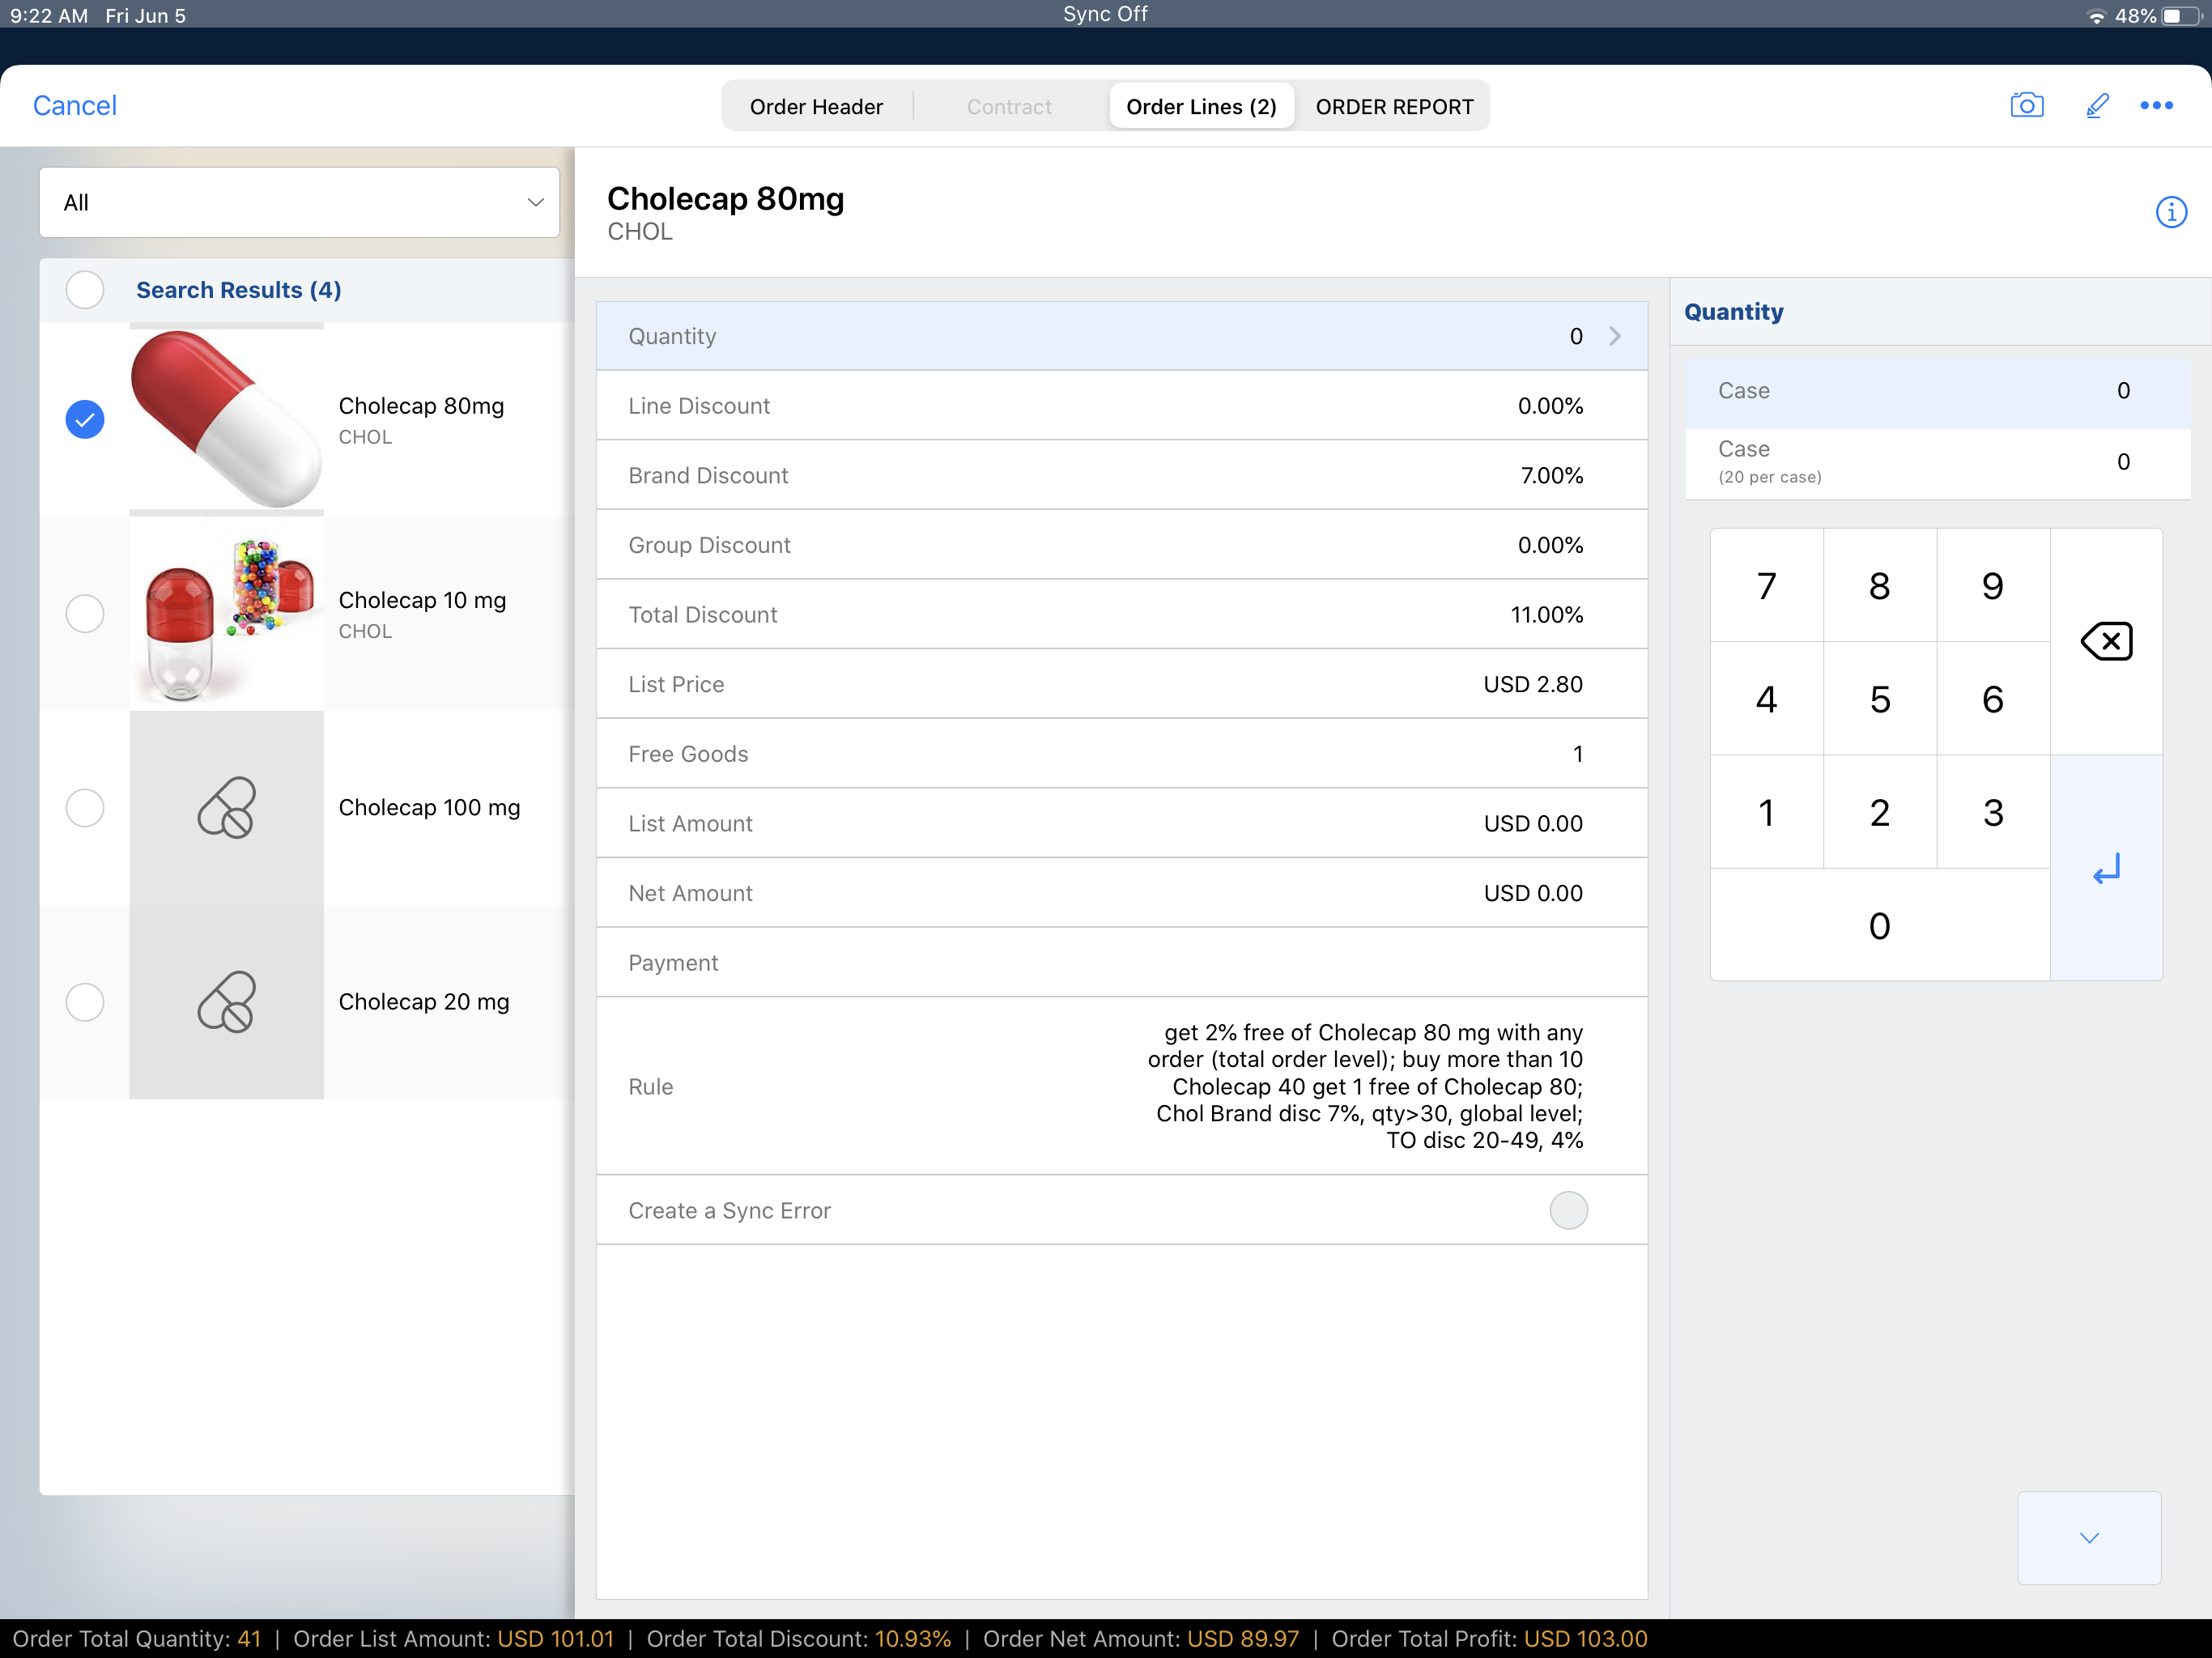Open the camera icon in top bar
This screenshot has width=2212, height=1658.
[x=2026, y=105]
